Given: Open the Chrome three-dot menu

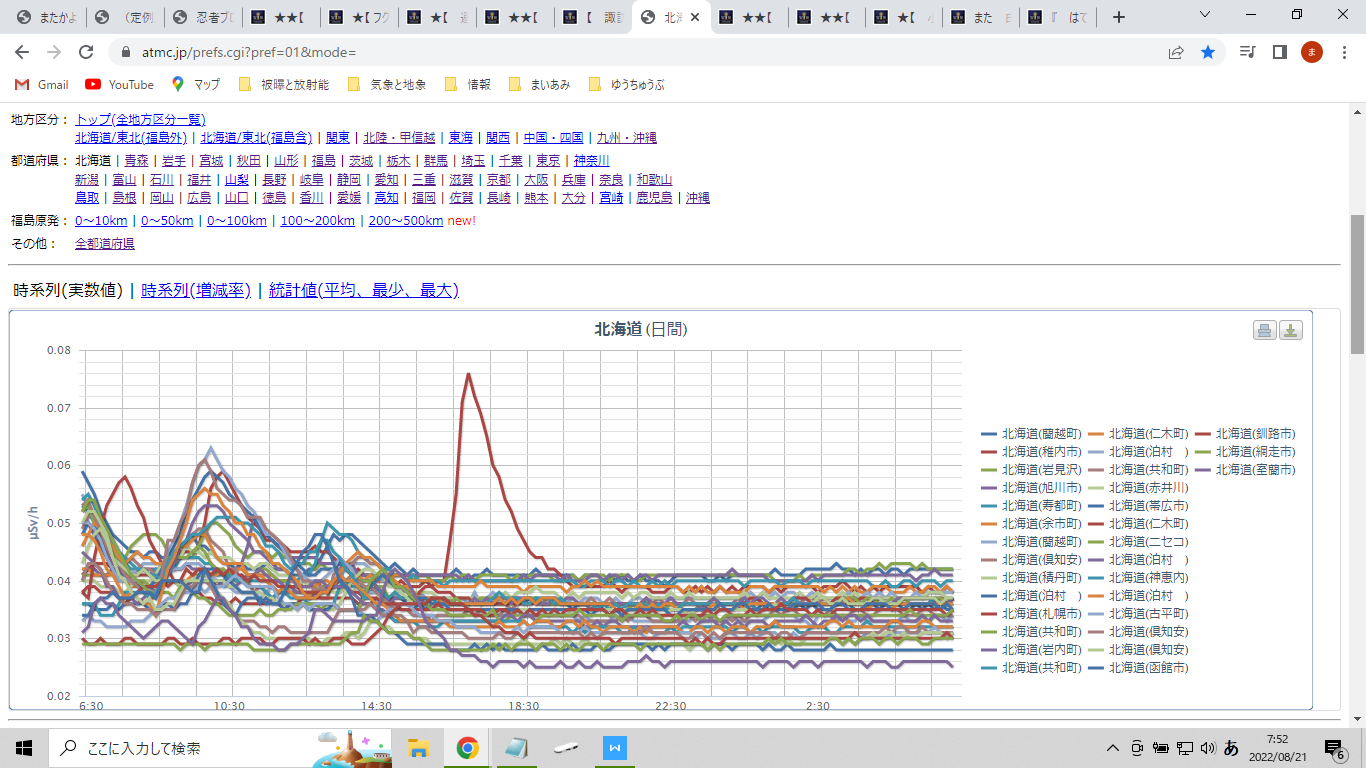Looking at the screenshot, I should coord(1343,52).
